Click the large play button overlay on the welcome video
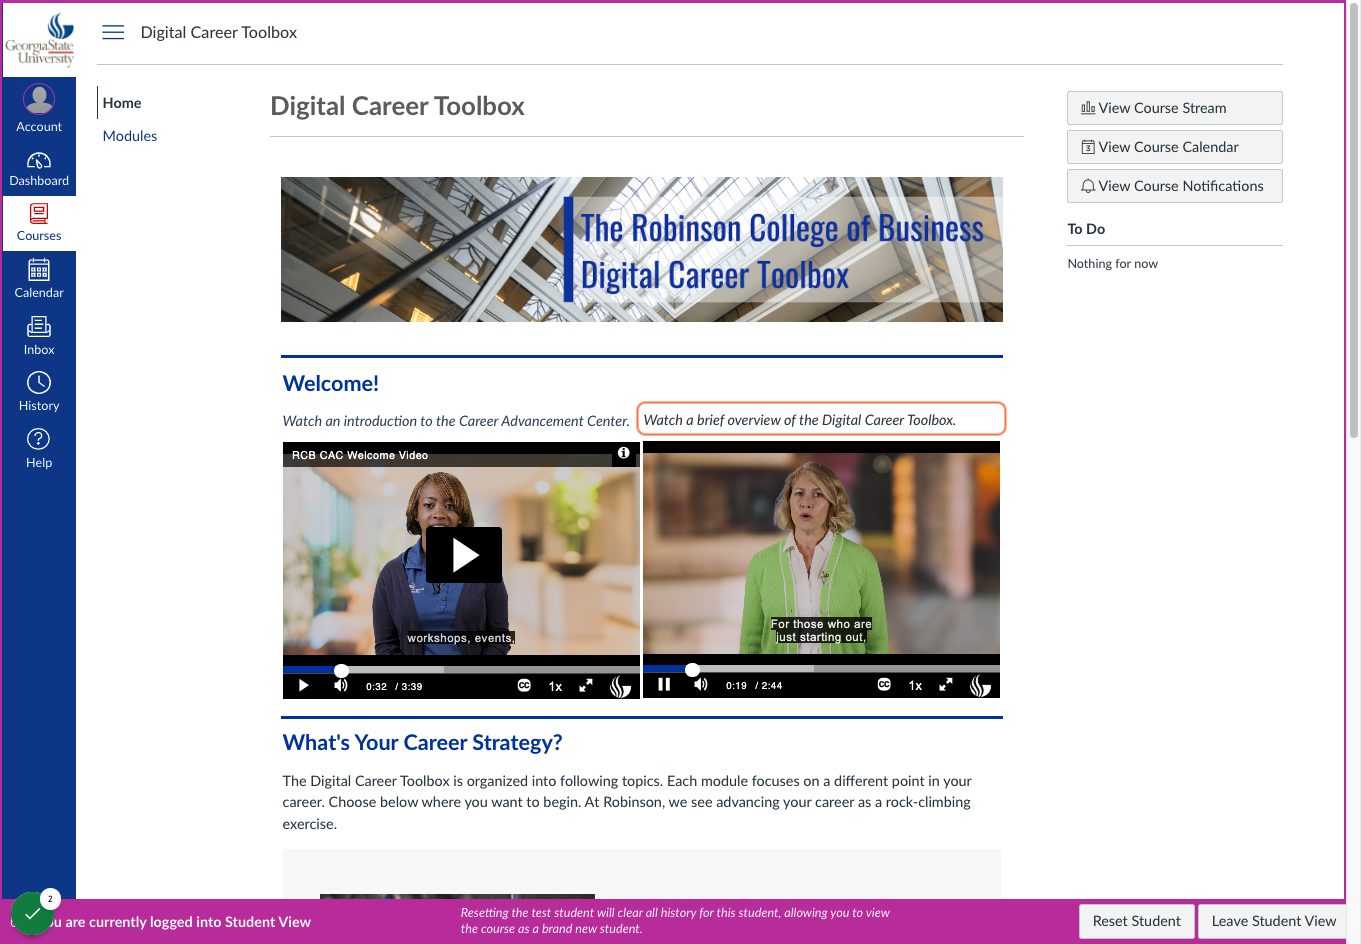This screenshot has width=1361, height=944. pyautogui.click(x=464, y=555)
